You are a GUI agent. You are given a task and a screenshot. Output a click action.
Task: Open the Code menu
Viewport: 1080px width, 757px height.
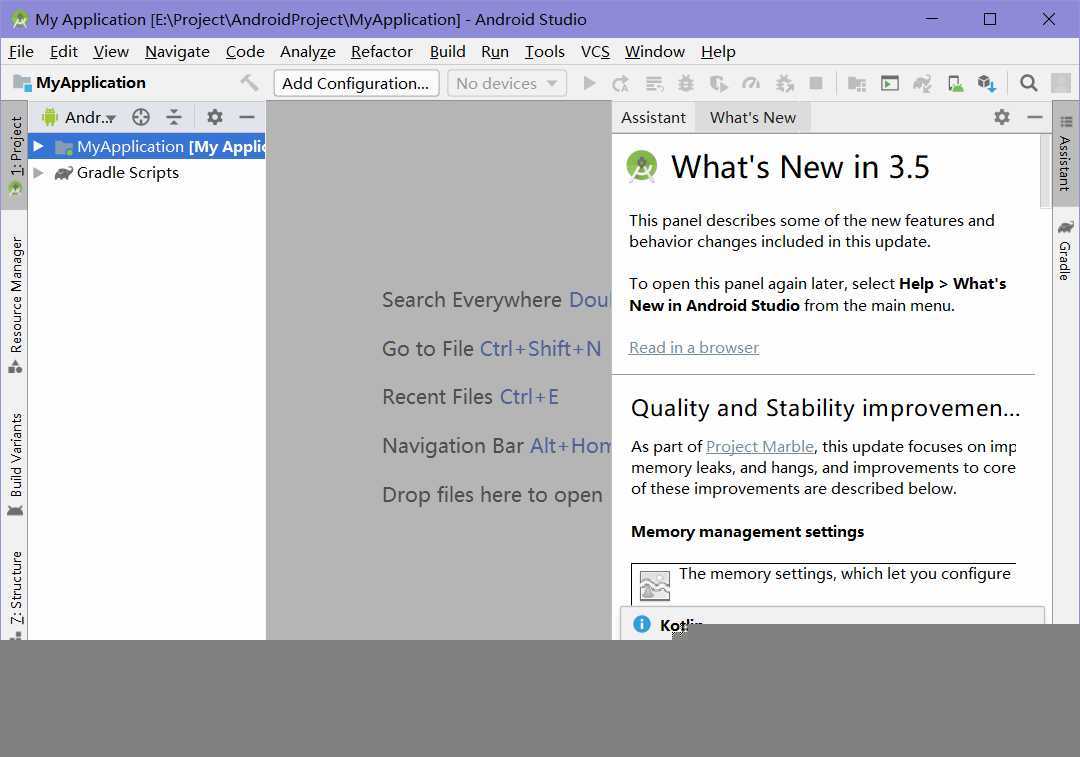coord(245,52)
